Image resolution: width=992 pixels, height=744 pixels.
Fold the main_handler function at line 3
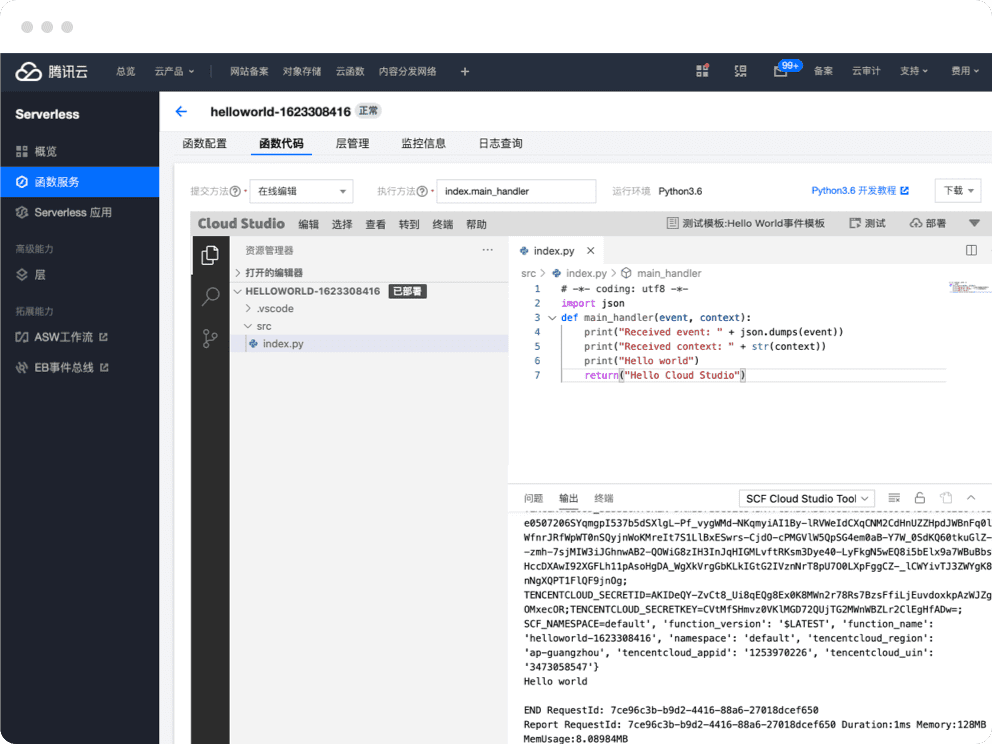click(x=552, y=318)
